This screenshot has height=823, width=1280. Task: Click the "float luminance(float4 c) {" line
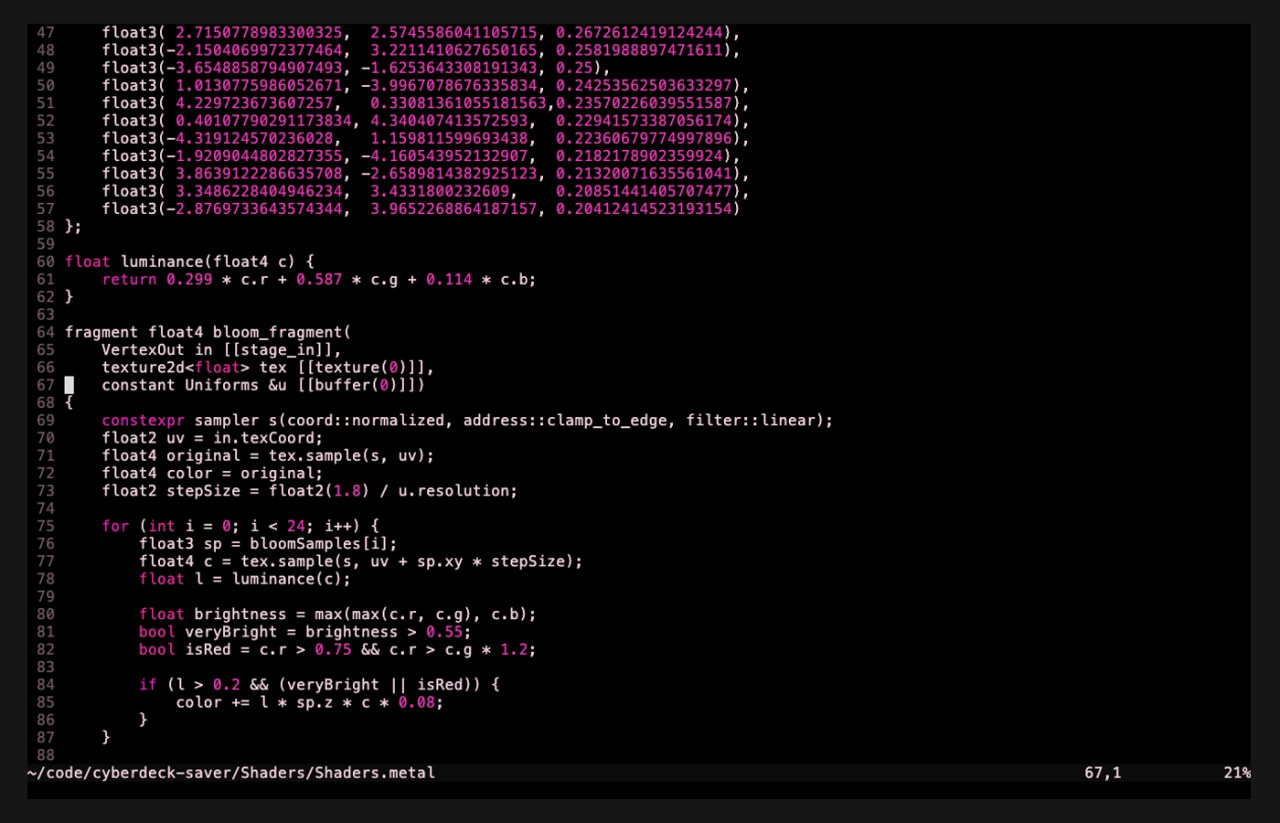[x=190, y=262]
